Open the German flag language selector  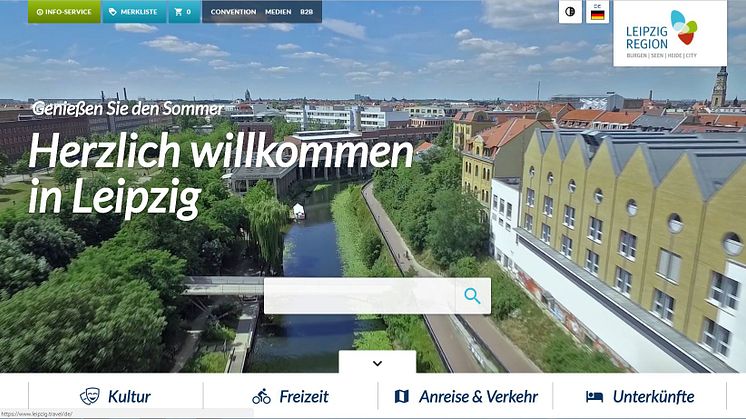597,12
